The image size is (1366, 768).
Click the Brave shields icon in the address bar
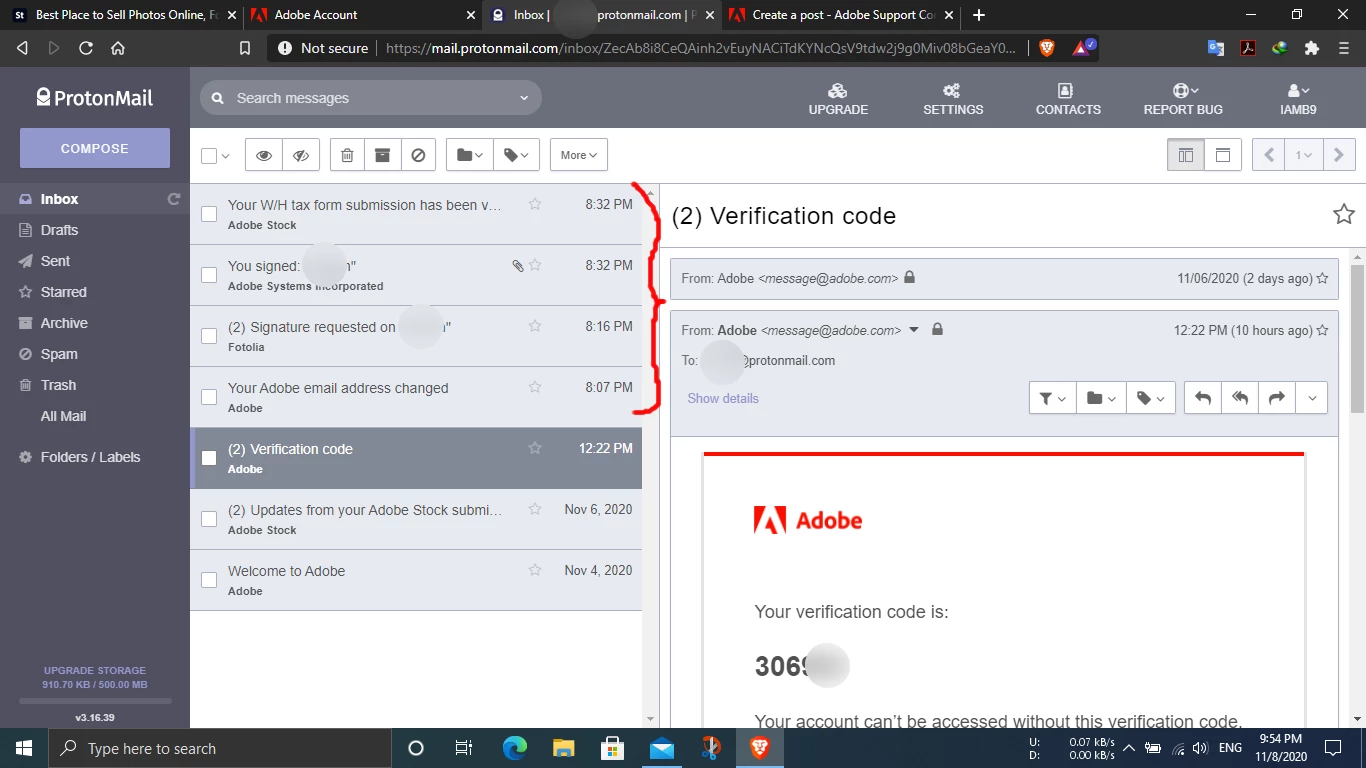pyautogui.click(x=1047, y=48)
